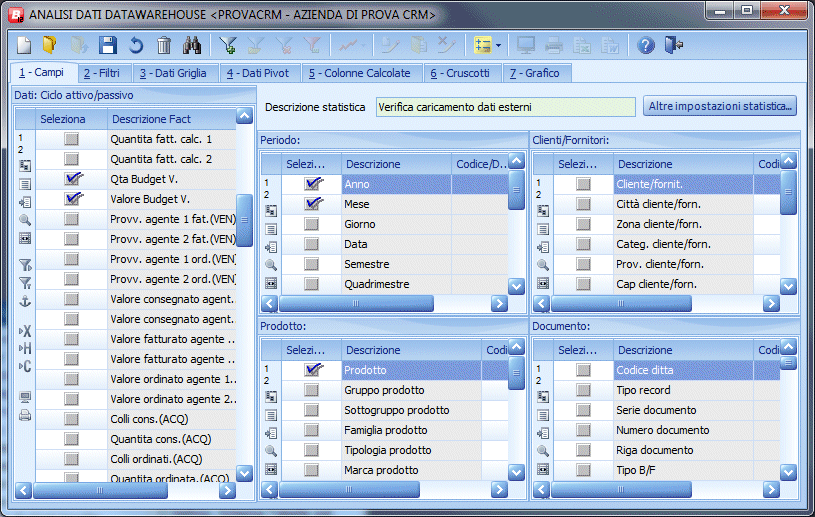Click the list icon beside Periodo grid

pyautogui.click(x=271, y=229)
